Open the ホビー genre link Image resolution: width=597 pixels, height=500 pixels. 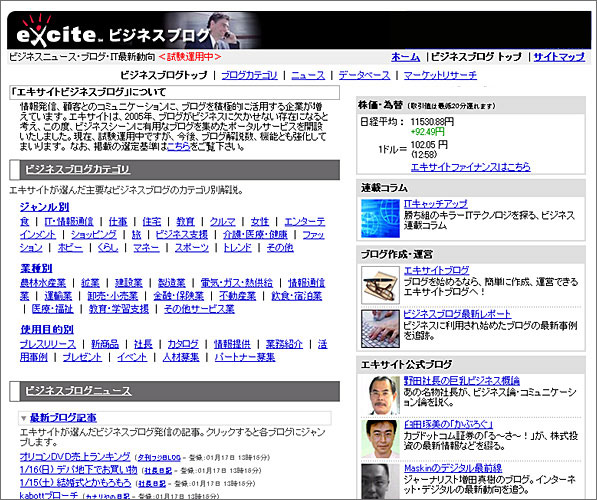(x=70, y=248)
